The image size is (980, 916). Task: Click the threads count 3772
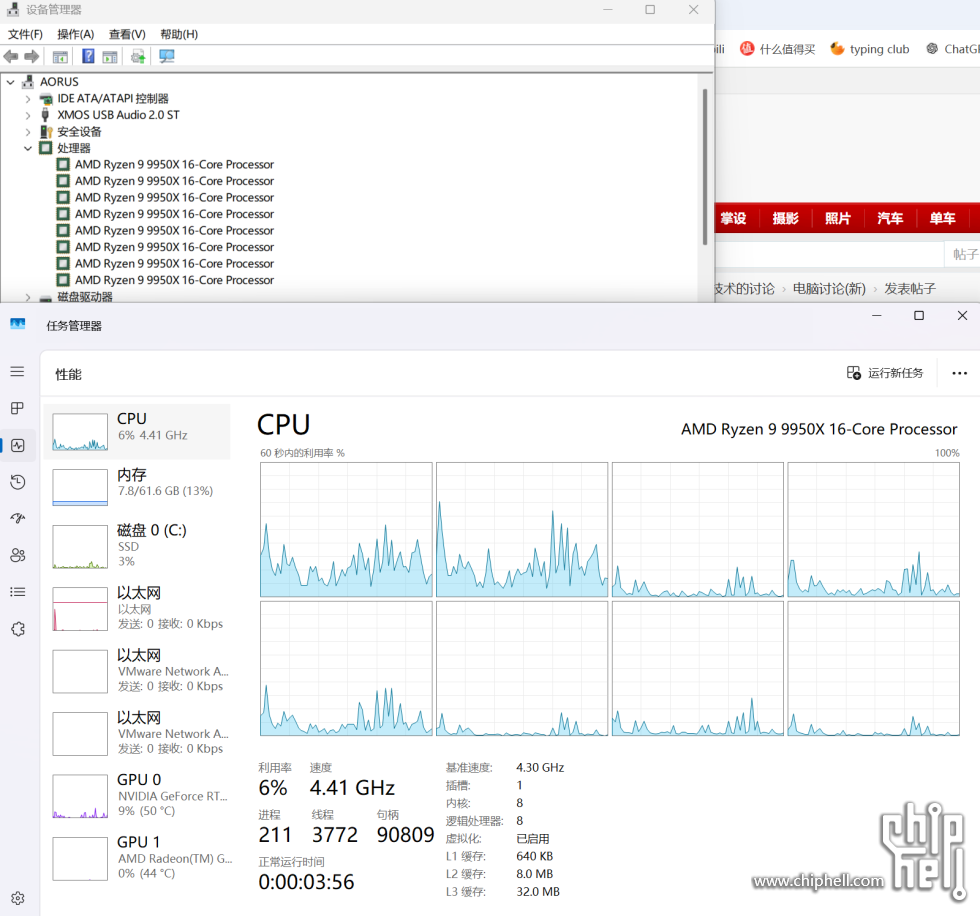click(x=334, y=835)
